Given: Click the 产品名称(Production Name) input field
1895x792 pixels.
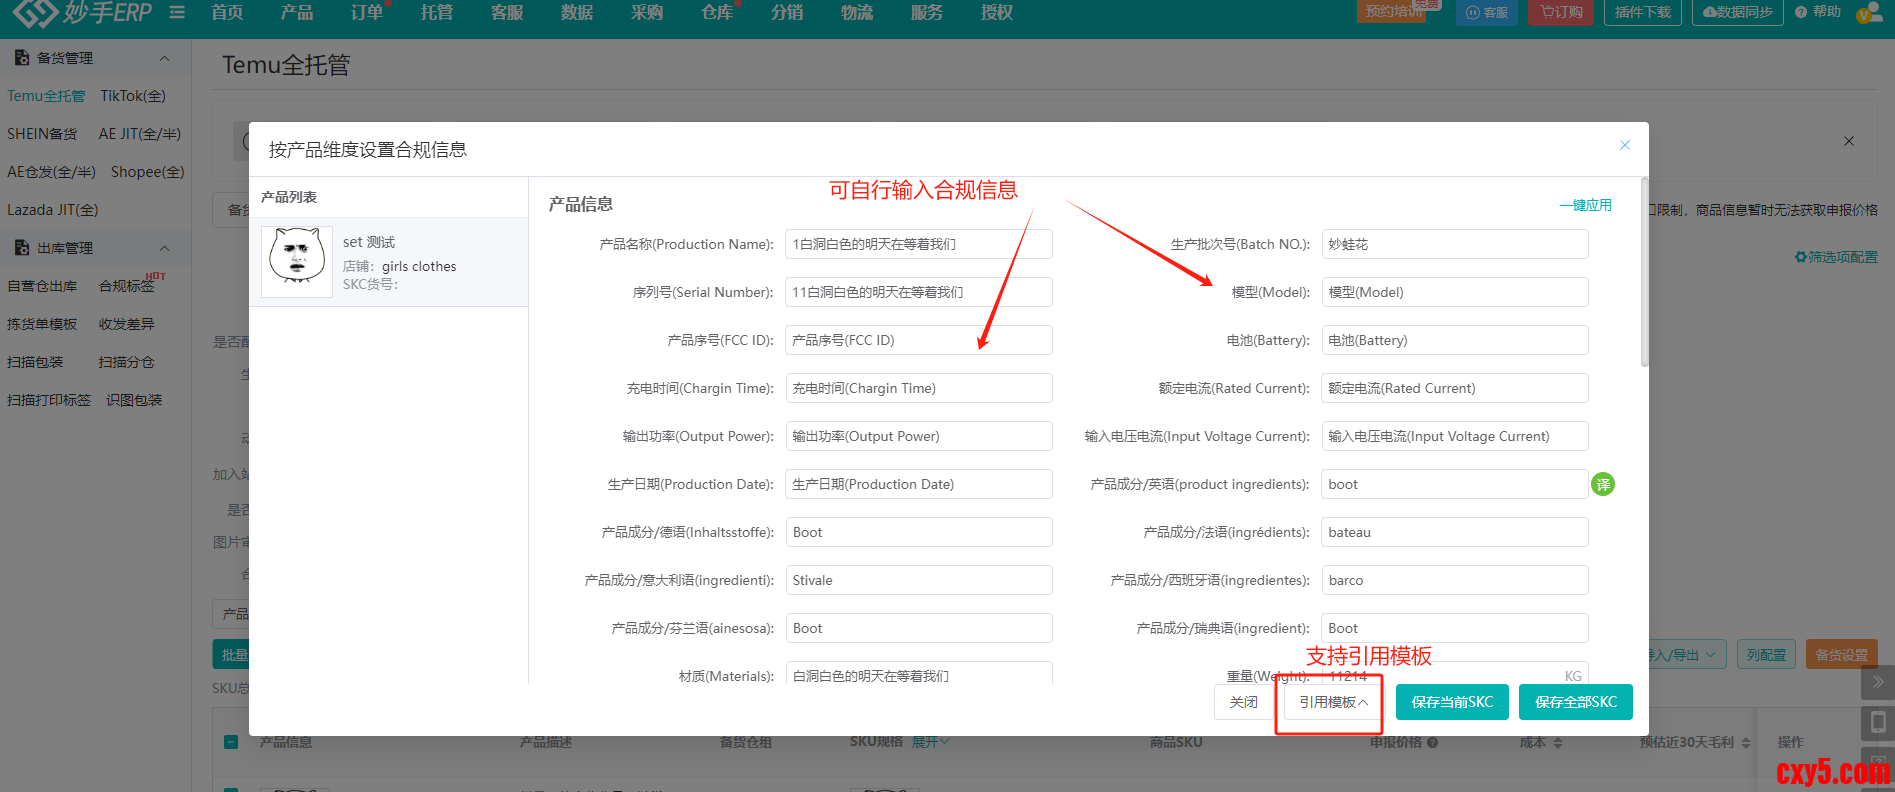Looking at the screenshot, I should pyautogui.click(x=919, y=244).
